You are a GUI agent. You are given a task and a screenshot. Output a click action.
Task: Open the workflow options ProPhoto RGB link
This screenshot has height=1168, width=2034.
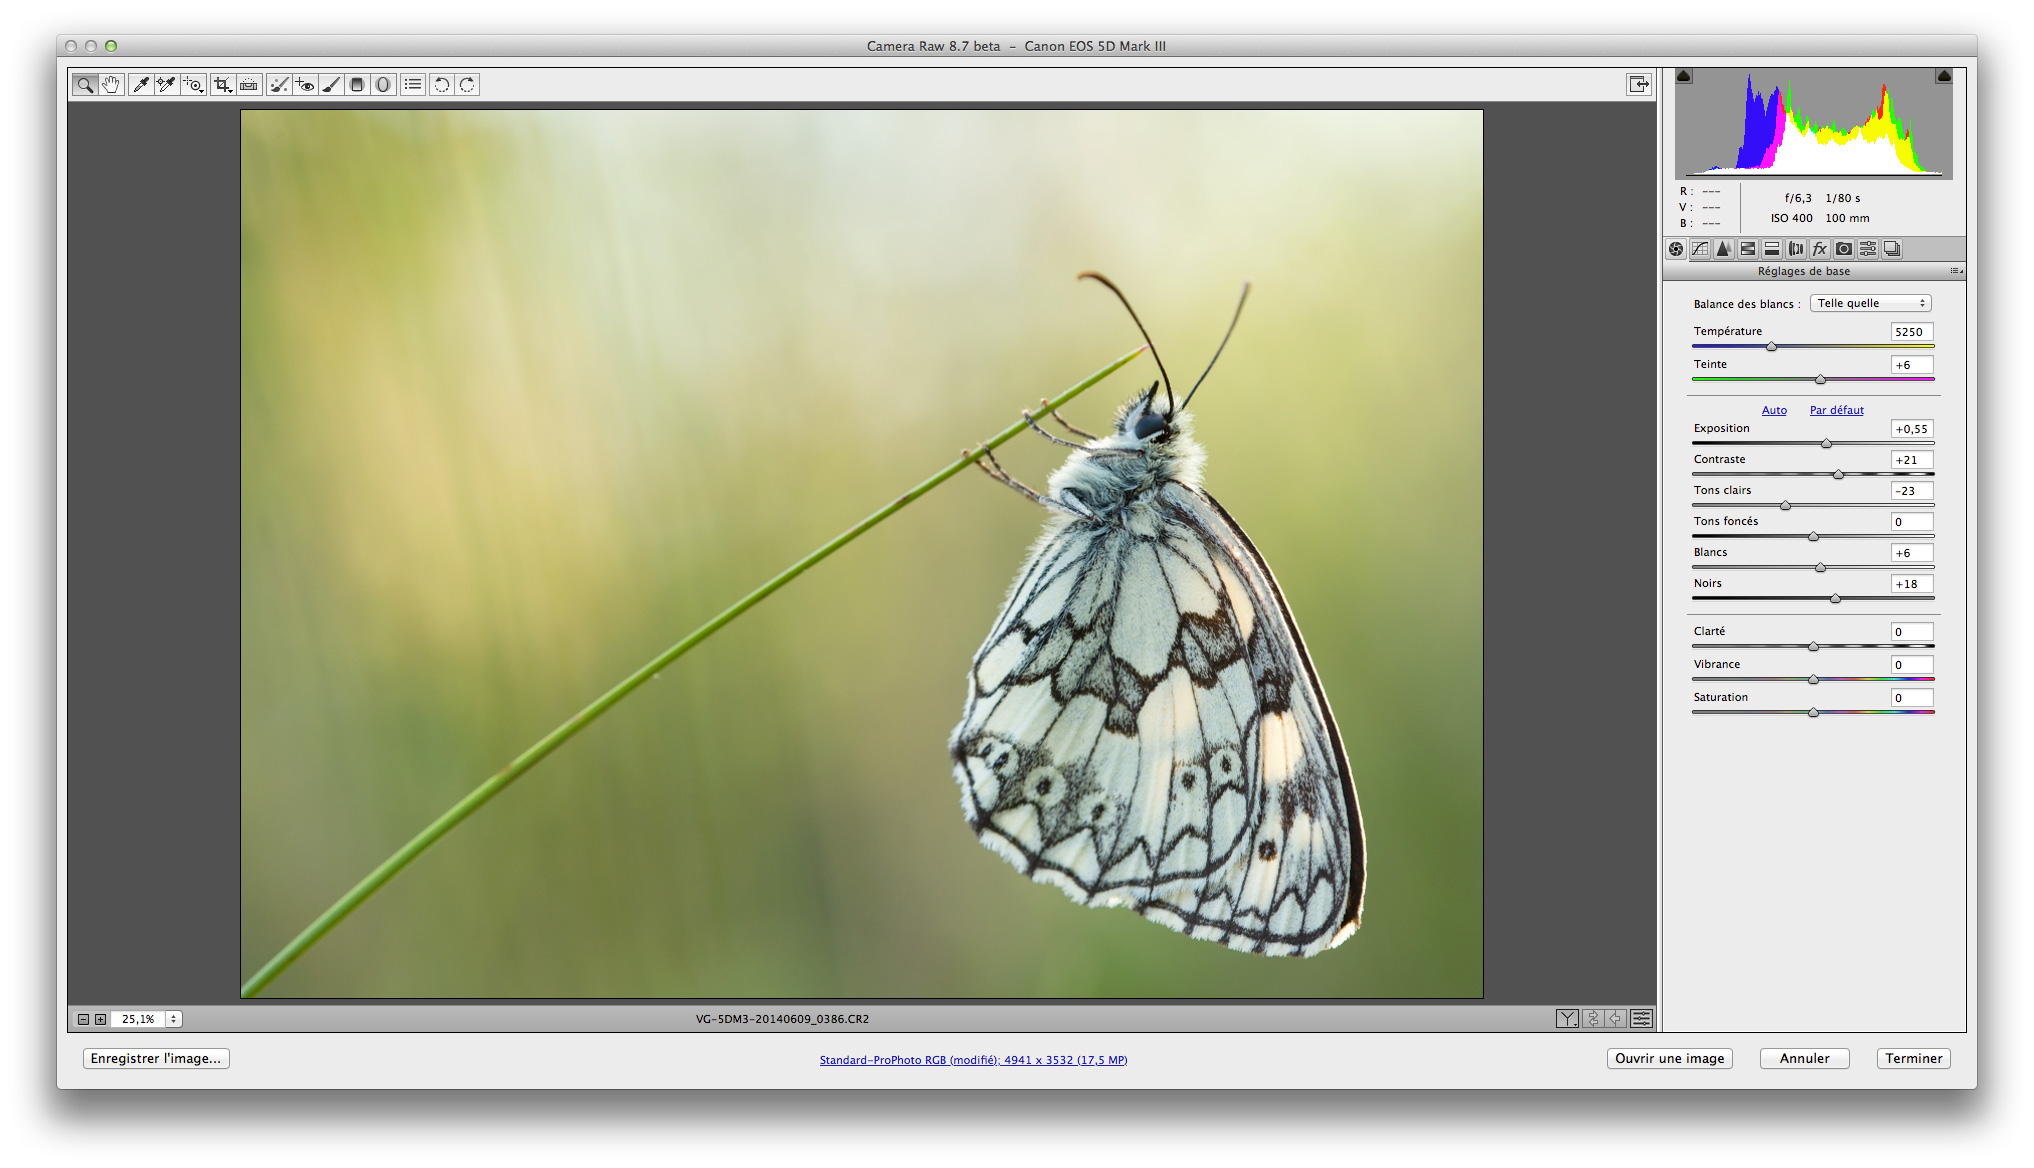973,1060
